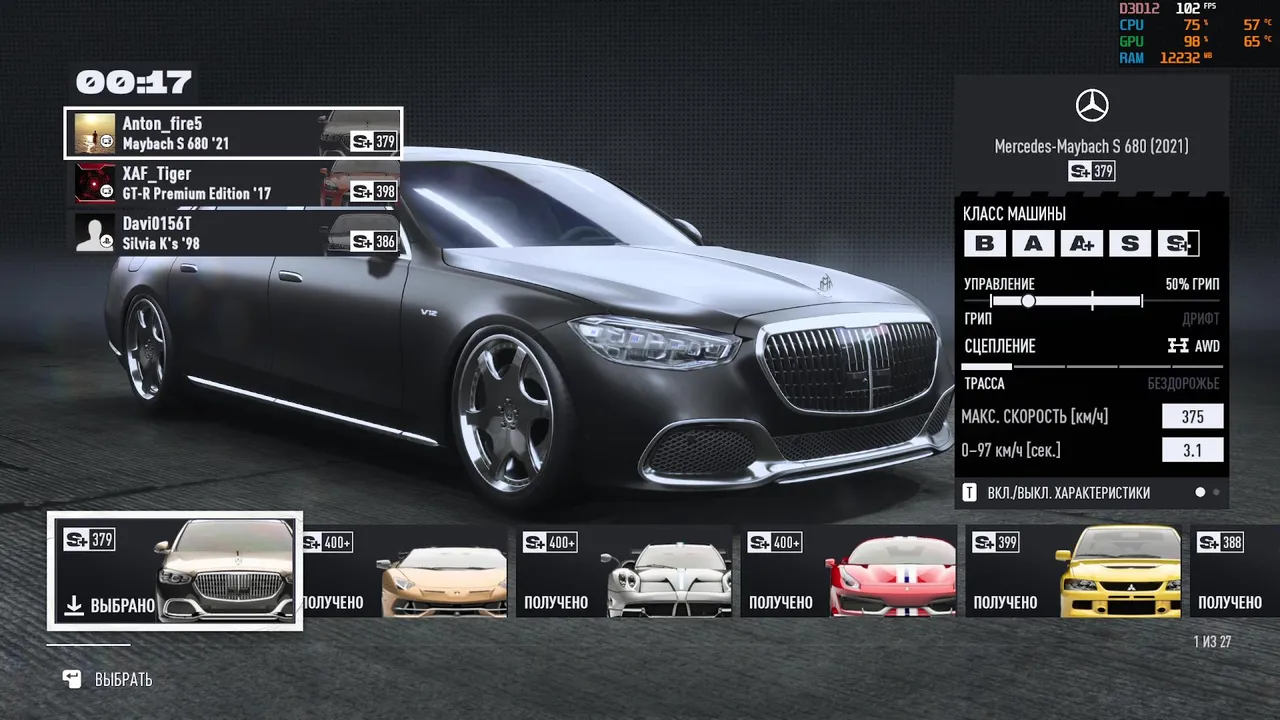Click the first page indicator dot
Image resolution: width=1280 pixels, height=720 pixels.
[x=1200, y=492]
